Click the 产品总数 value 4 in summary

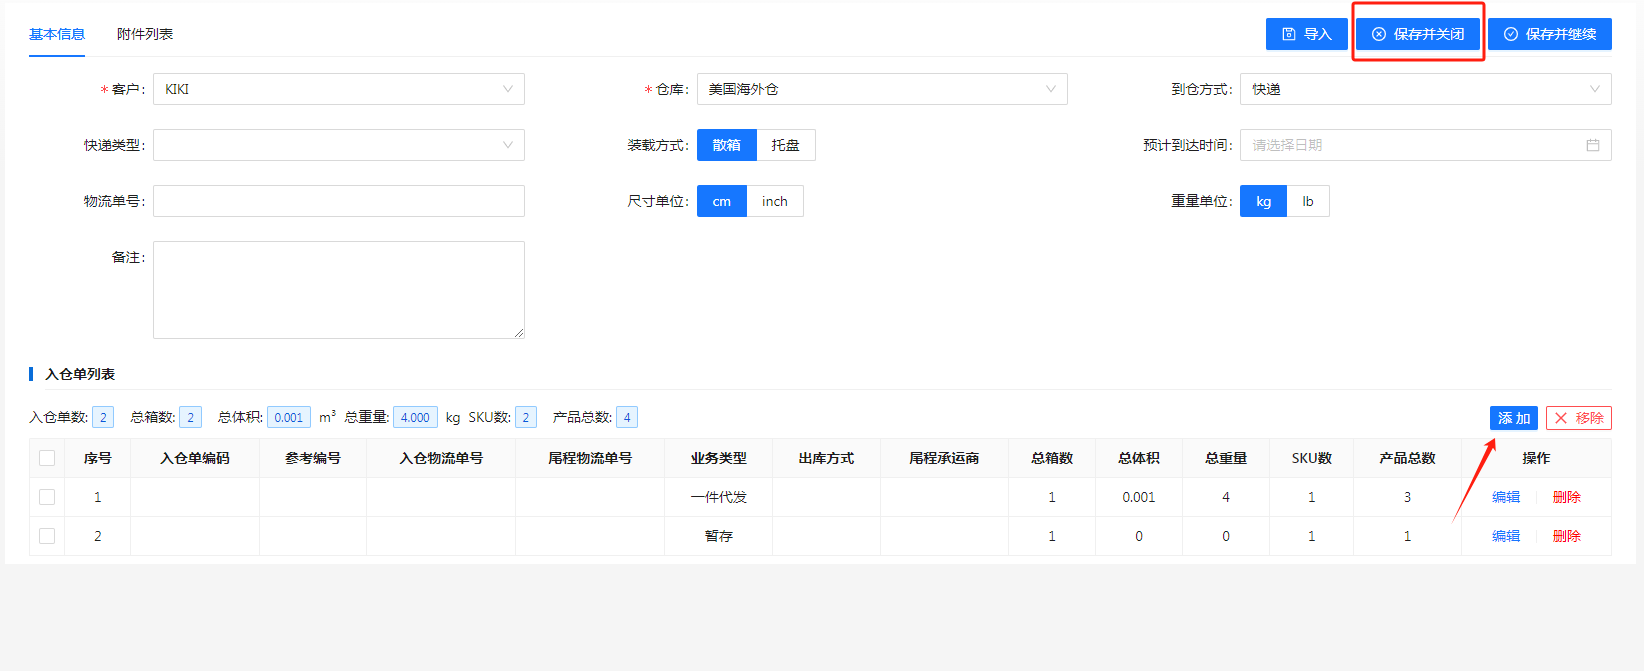tap(627, 417)
